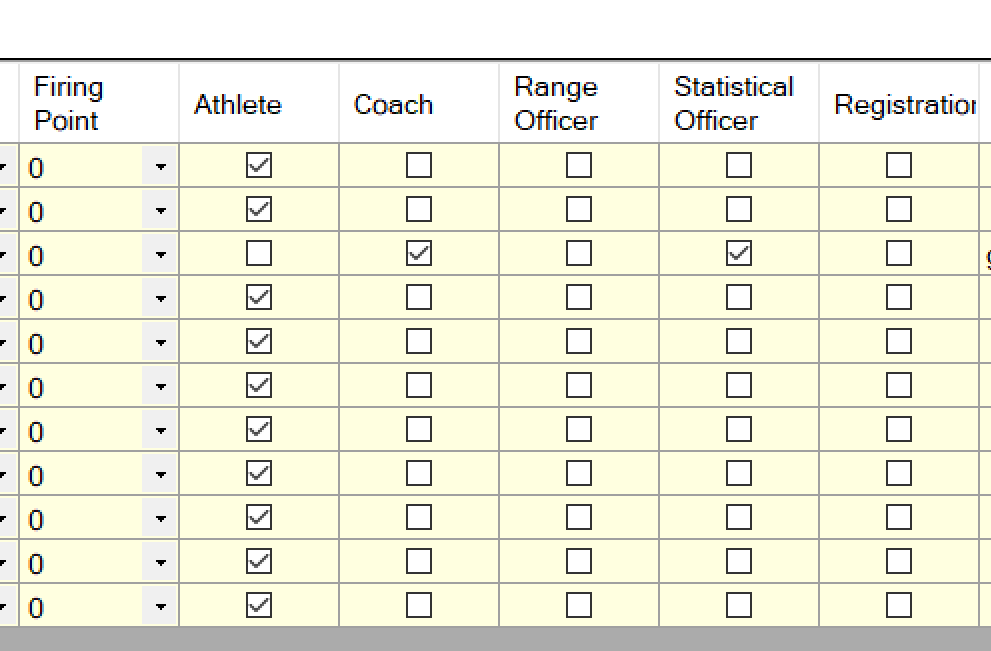Disable Statistical Officer in the third row
This screenshot has width=991, height=651.
738,253
